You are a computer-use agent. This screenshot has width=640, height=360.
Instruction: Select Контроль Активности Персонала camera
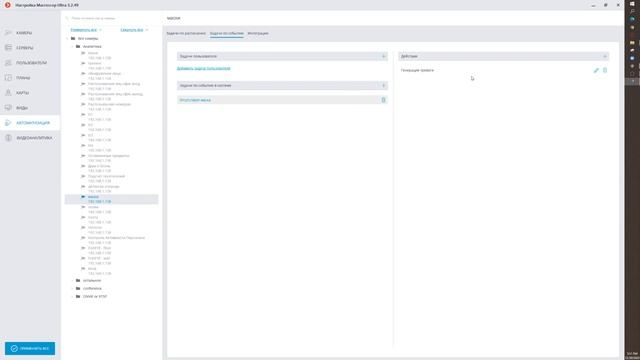point(116,238)
